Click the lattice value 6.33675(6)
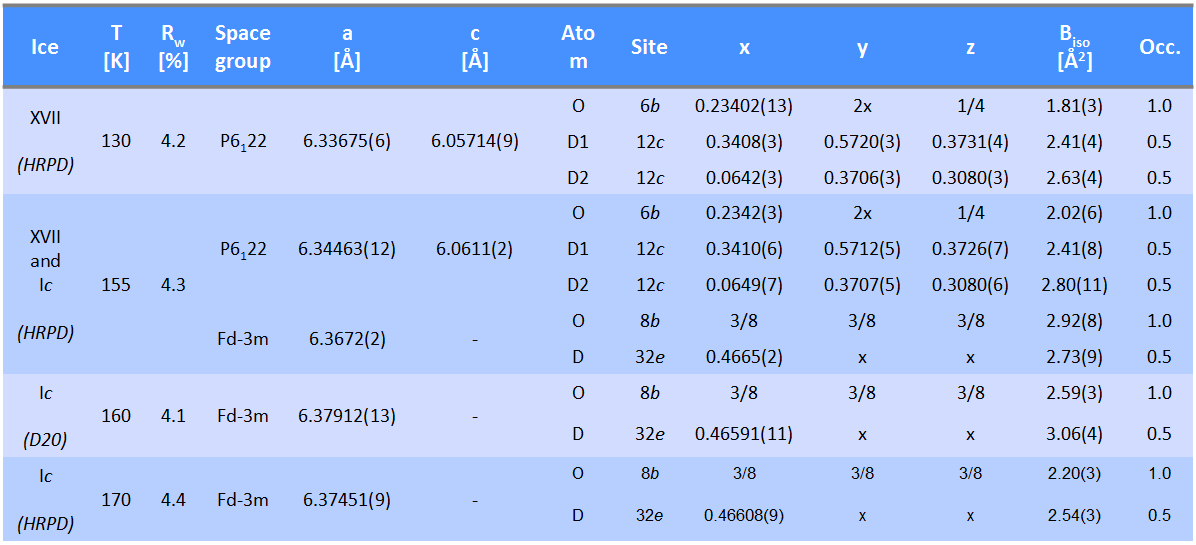 coord(346,142)
